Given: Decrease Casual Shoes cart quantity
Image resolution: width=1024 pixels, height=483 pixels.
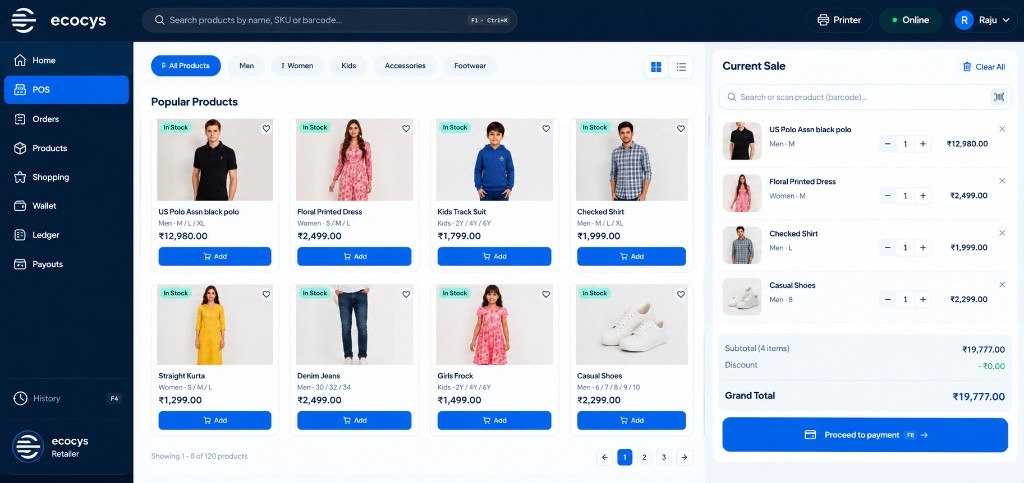Looking at the screenshot, I should point(888,300).
